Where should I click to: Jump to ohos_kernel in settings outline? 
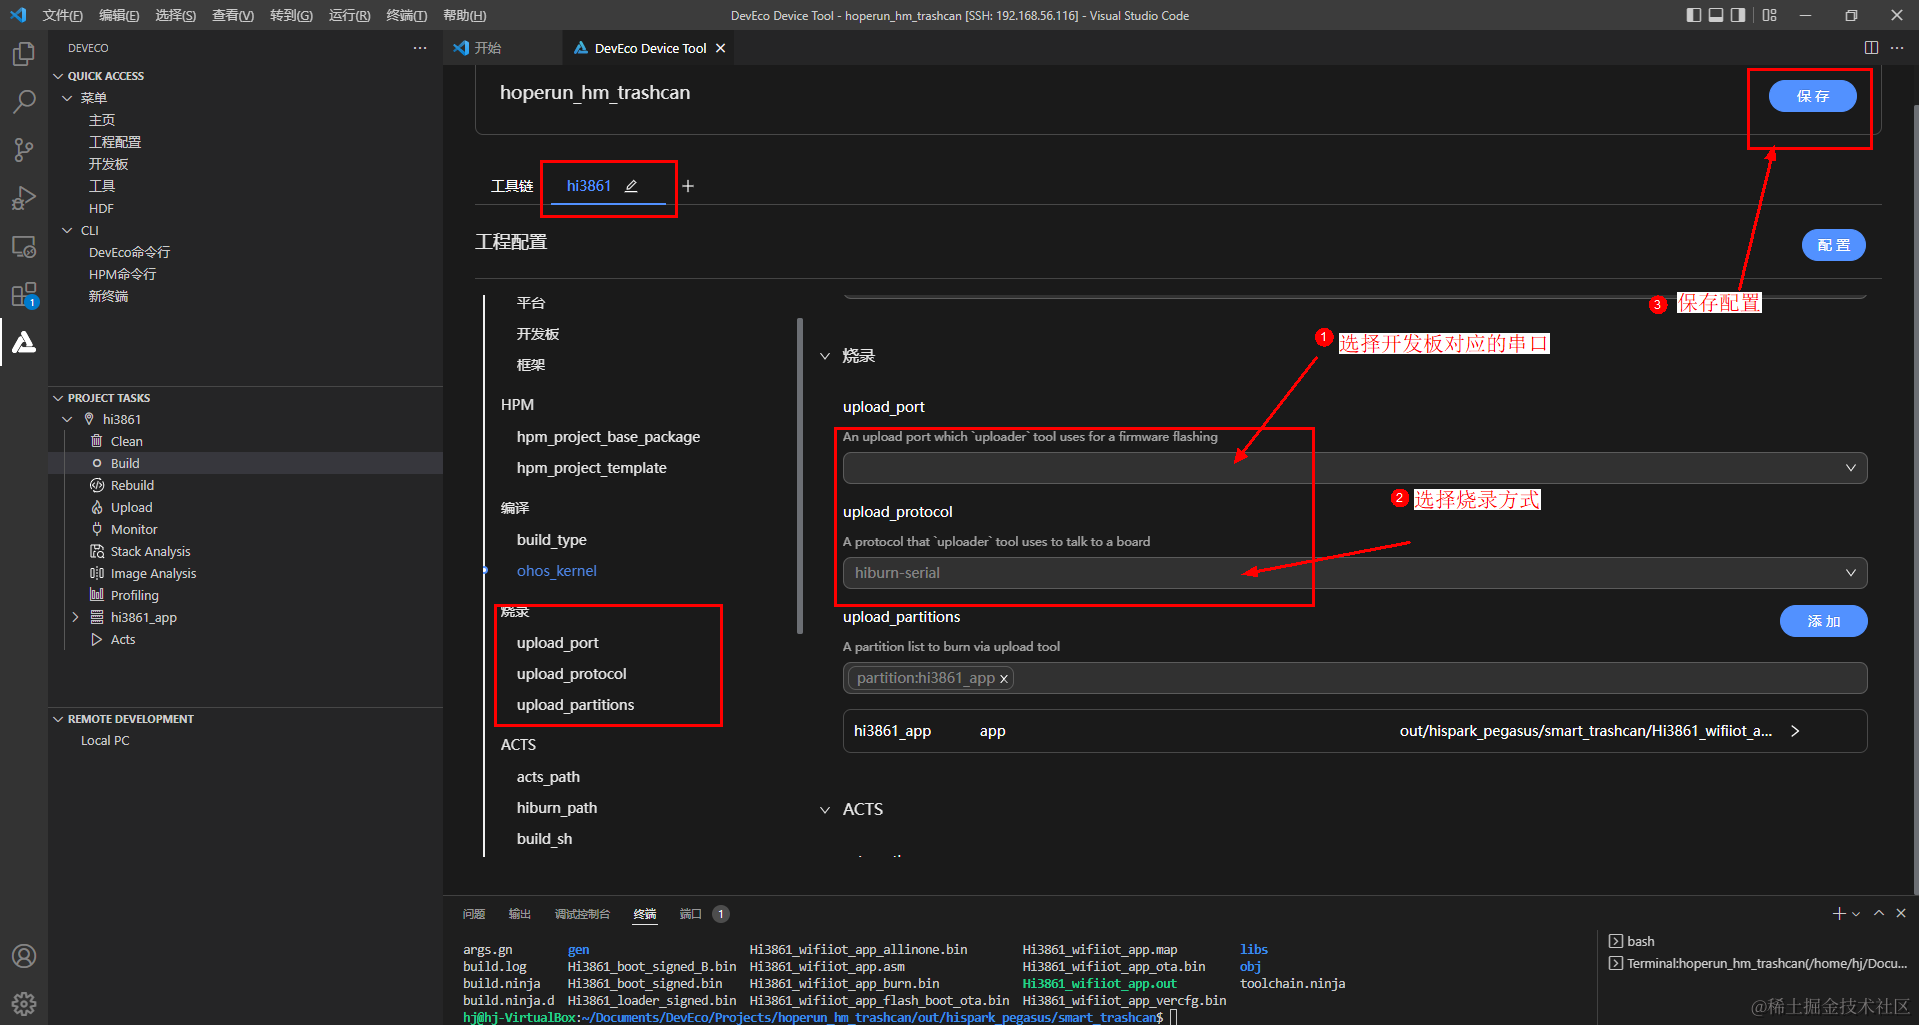coord(556,571)
